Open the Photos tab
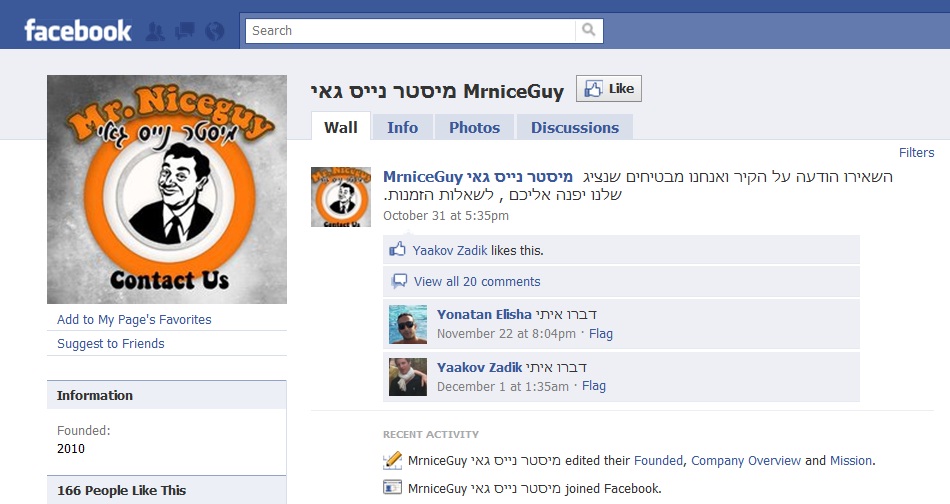Image resolution: width=950 pixels, height=504 pixels. tap(474, 127)
